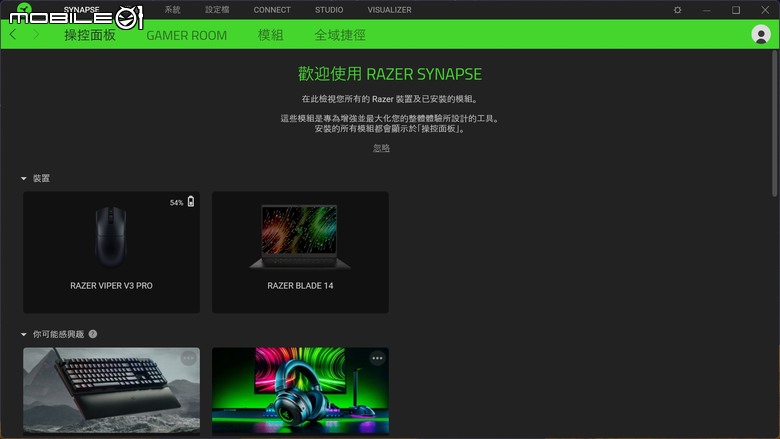Viewport: 780px width, 439px height.
Task: Open the 設定檔 menu
Action: tap(217, 9)
